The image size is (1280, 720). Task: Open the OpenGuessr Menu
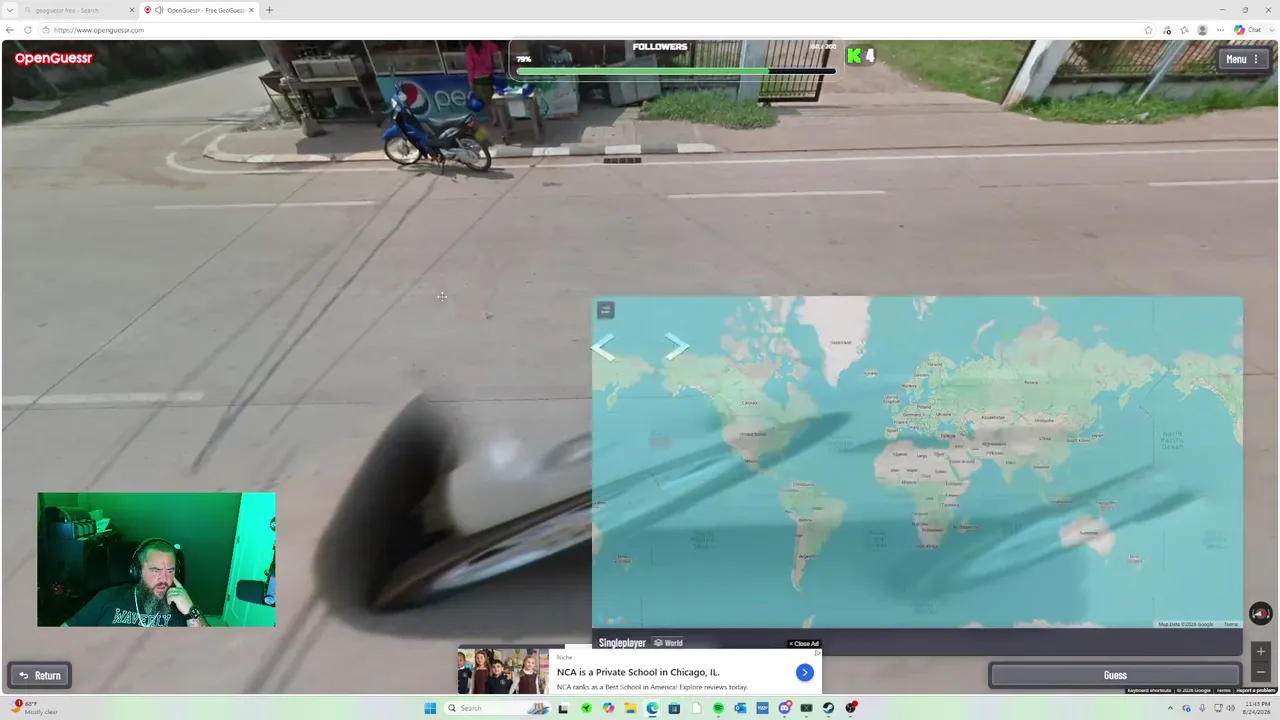click(1244, 59)
